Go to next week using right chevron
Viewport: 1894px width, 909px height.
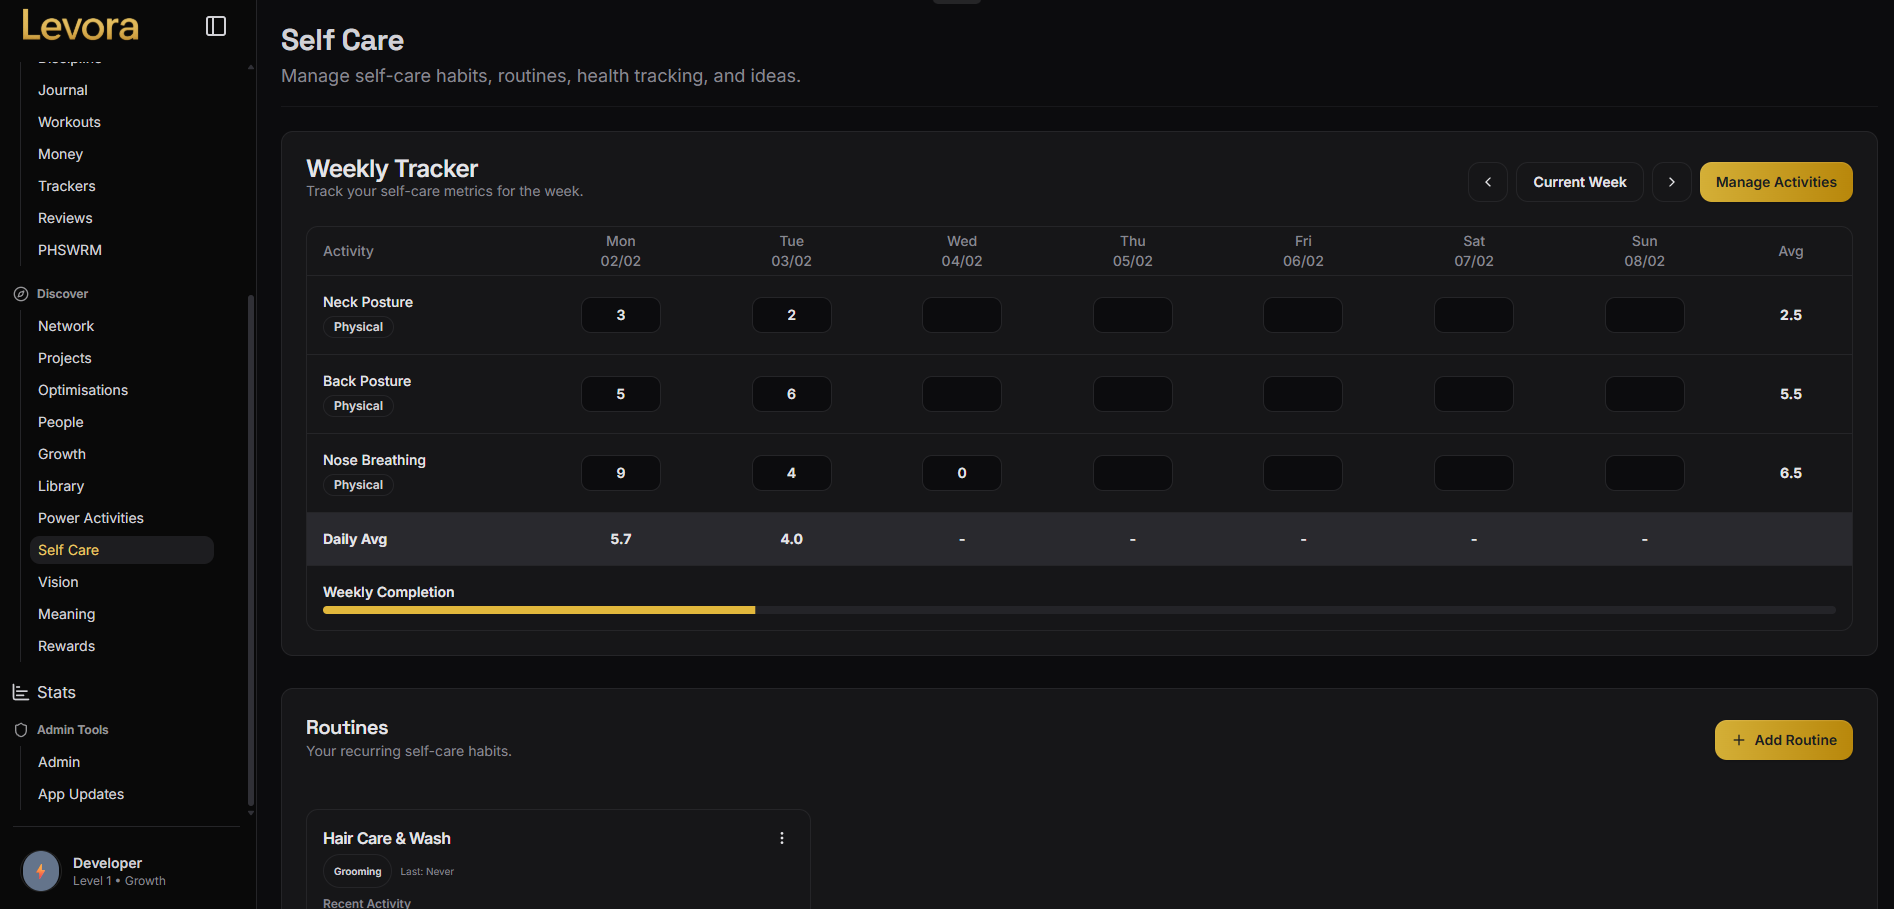pyautogui.click(x=1671, y=182)
